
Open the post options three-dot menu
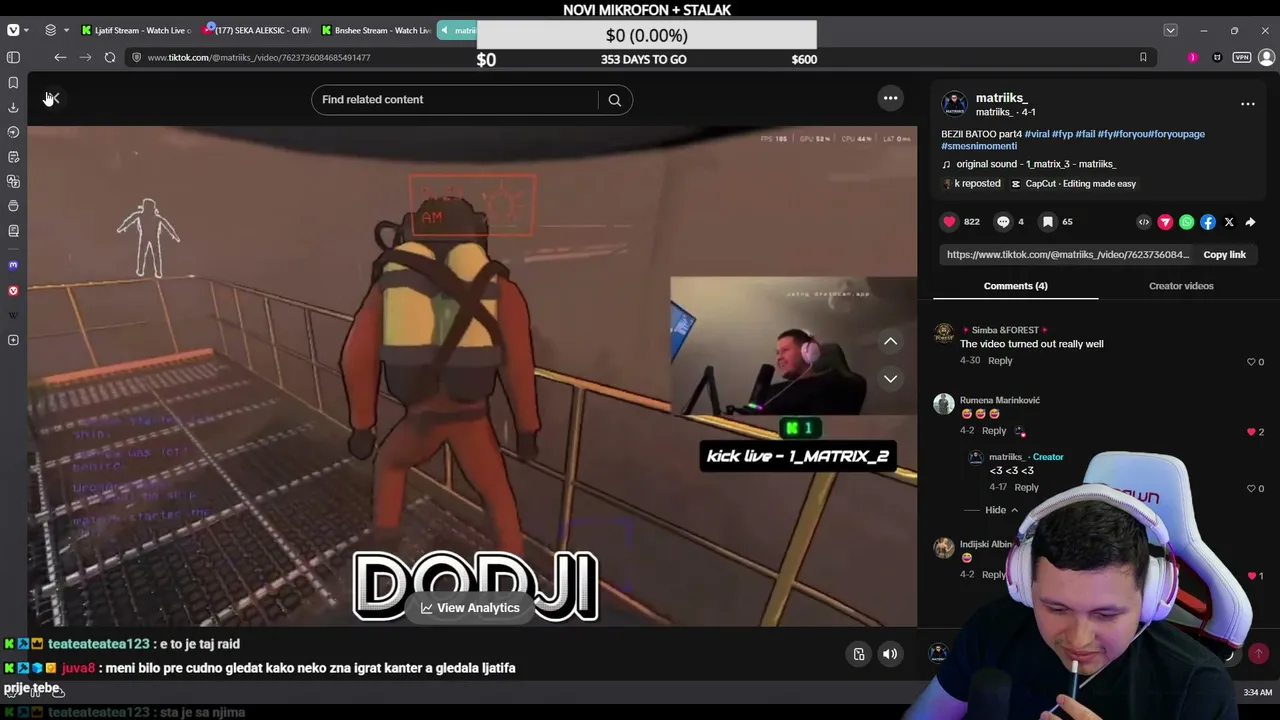coord(1247,104)
